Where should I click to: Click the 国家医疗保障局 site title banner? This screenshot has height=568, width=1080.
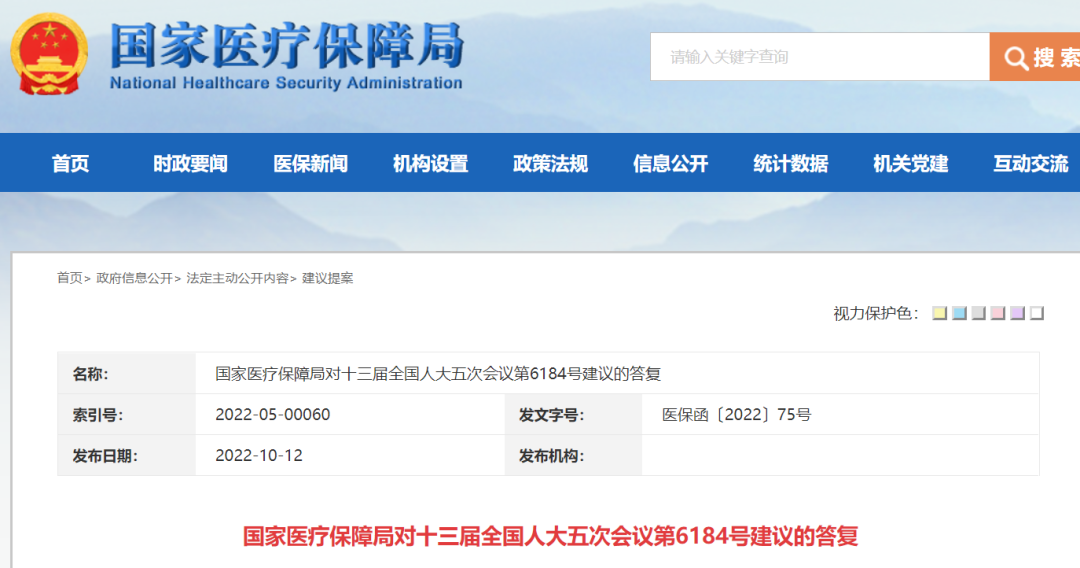coord(287,56)
